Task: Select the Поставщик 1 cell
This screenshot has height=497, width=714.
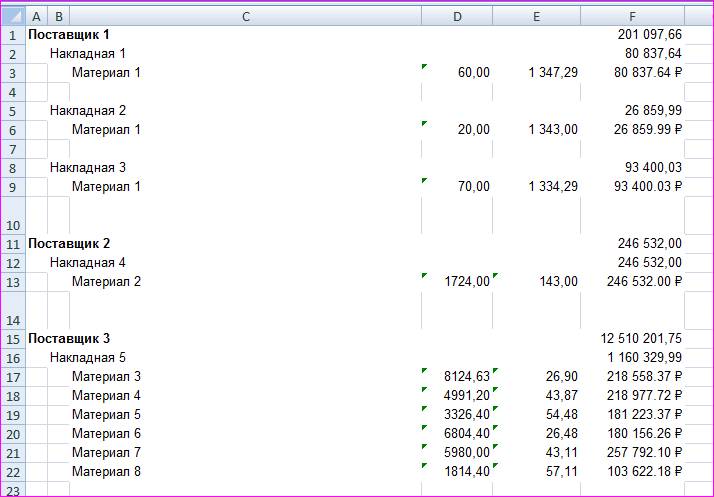Action: [x=82, y=35]
